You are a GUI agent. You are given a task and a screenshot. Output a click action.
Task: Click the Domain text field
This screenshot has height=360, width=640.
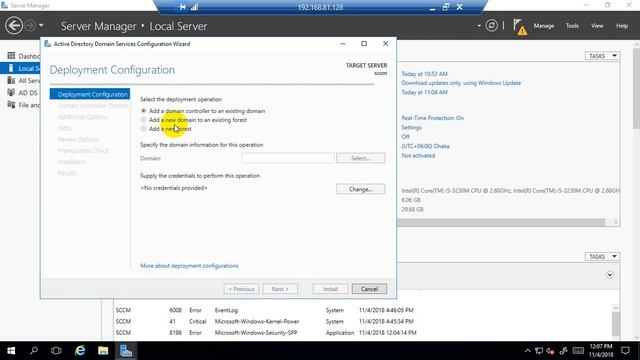click(x=288, y=158)
